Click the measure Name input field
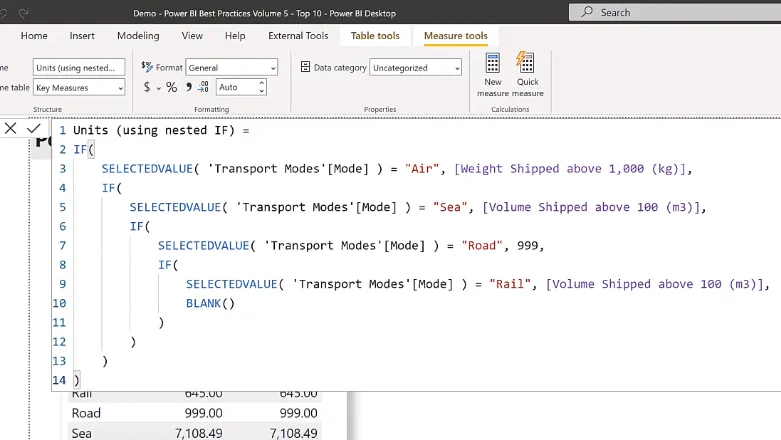781x440 pixels. (x=79, y=67)
